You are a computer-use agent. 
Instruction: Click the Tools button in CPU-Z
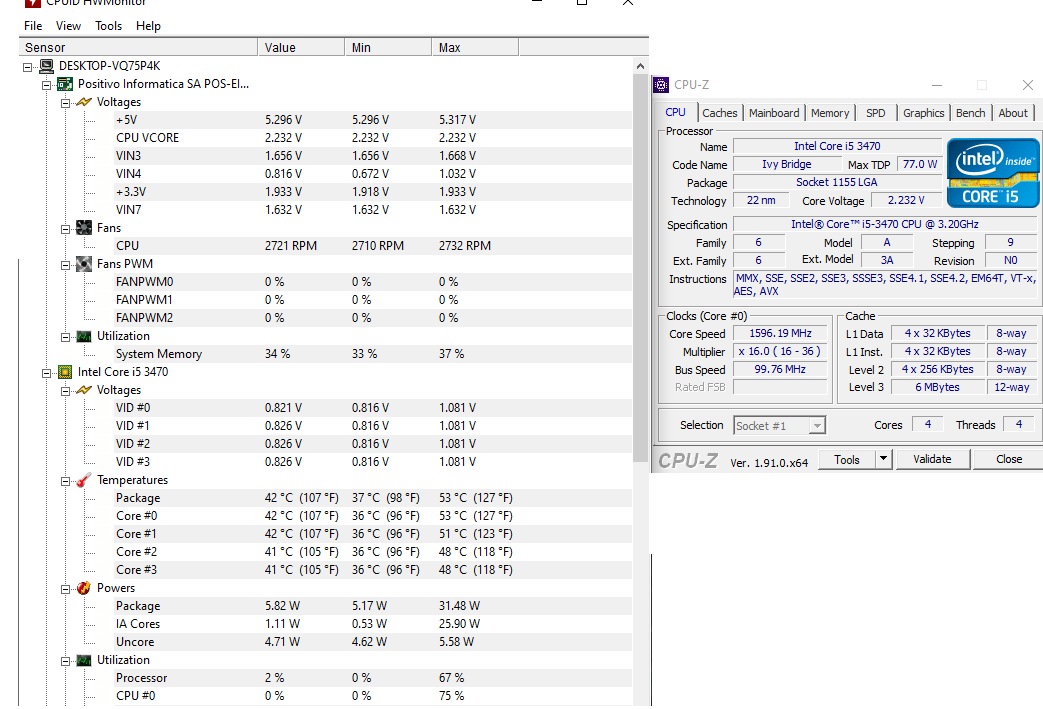click(x=846, y=460)
